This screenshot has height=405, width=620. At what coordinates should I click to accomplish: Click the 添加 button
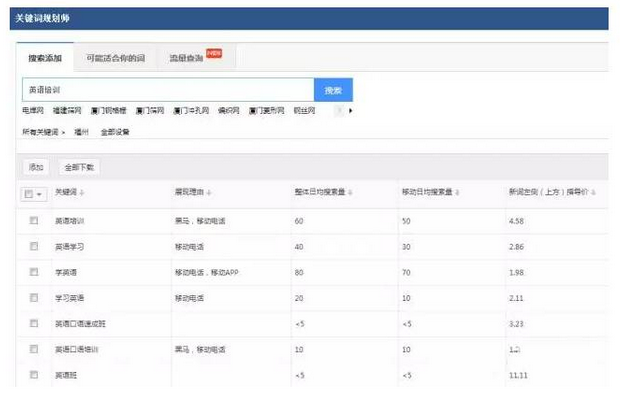(36, 167)
